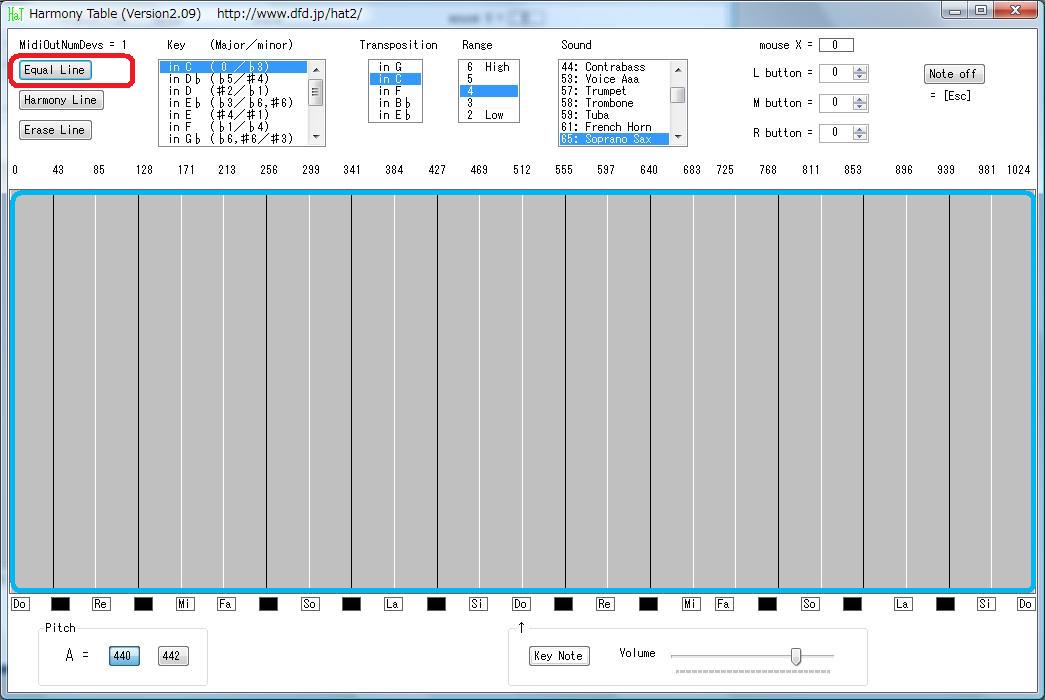Choose 'in C' transposition
This screenshot has height=700, width=1045.
[395, 79]
